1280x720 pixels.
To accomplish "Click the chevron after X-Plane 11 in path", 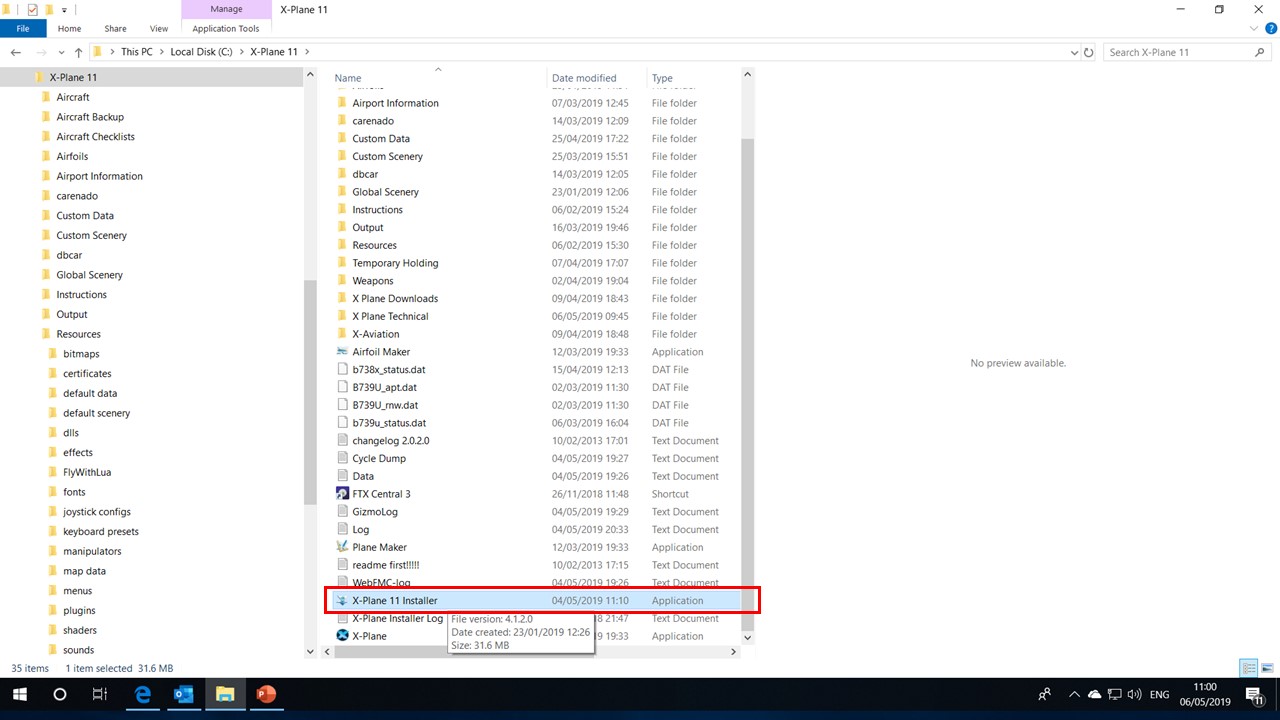I will 306,52.
